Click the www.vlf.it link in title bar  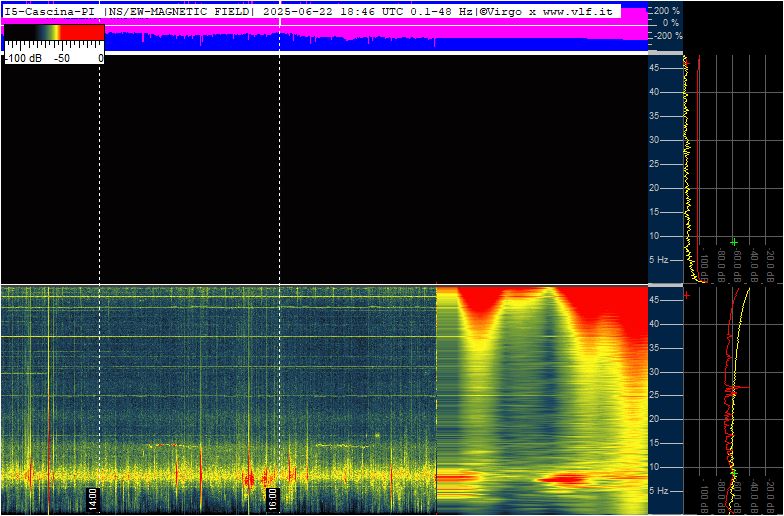pos(578,12)
